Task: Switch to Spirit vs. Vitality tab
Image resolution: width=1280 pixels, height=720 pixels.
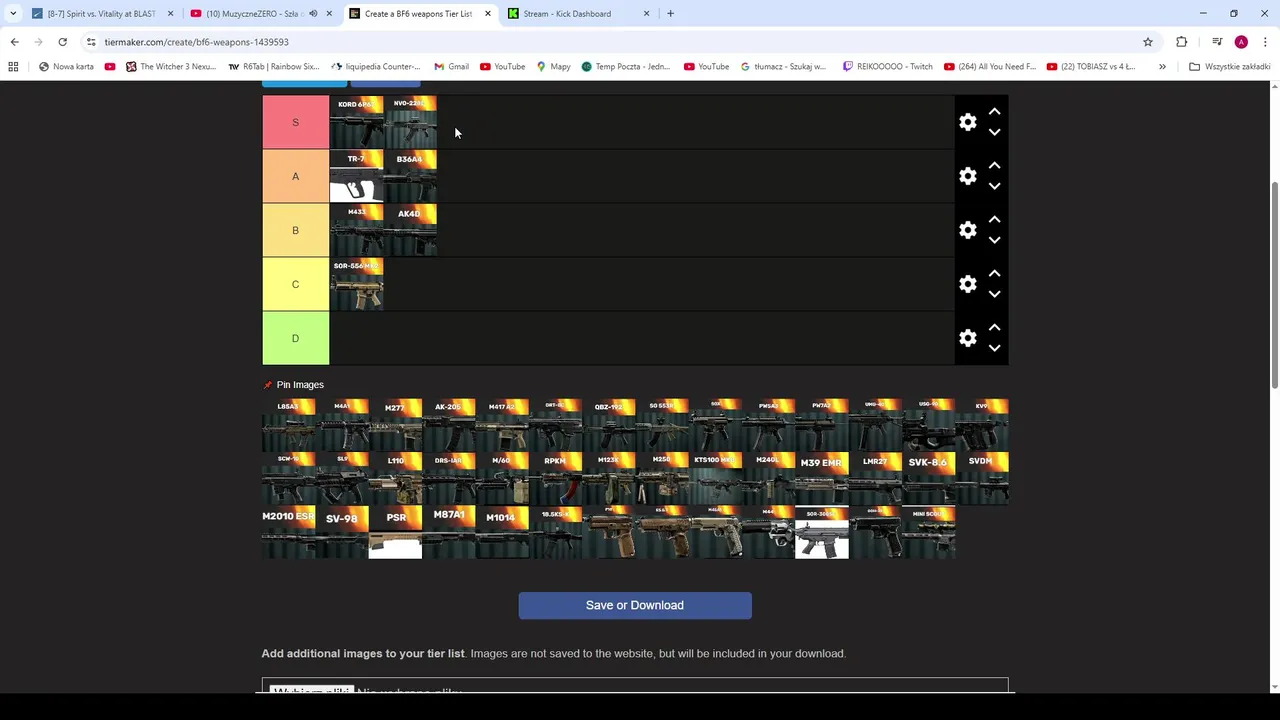Action: click(x=101, y=14)
